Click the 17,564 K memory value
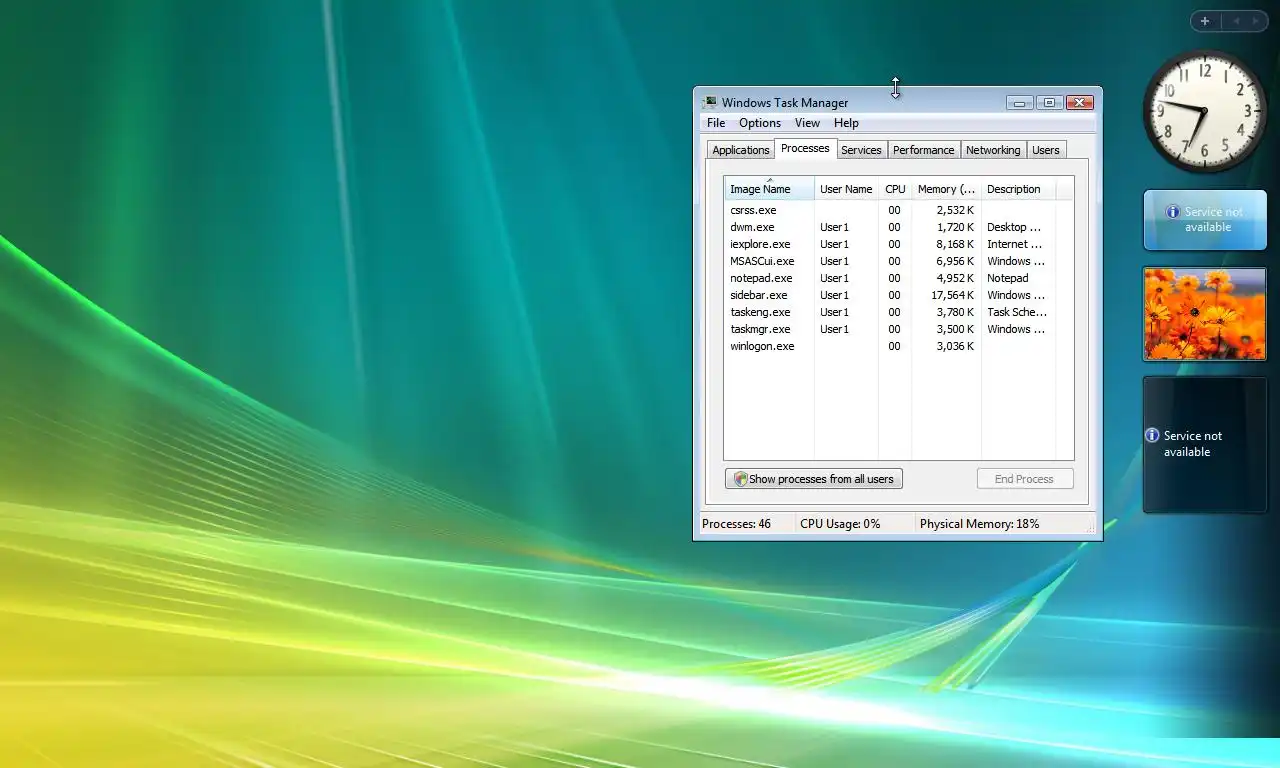This screenshot has width=1280, height=768. (x=952, y=295)
